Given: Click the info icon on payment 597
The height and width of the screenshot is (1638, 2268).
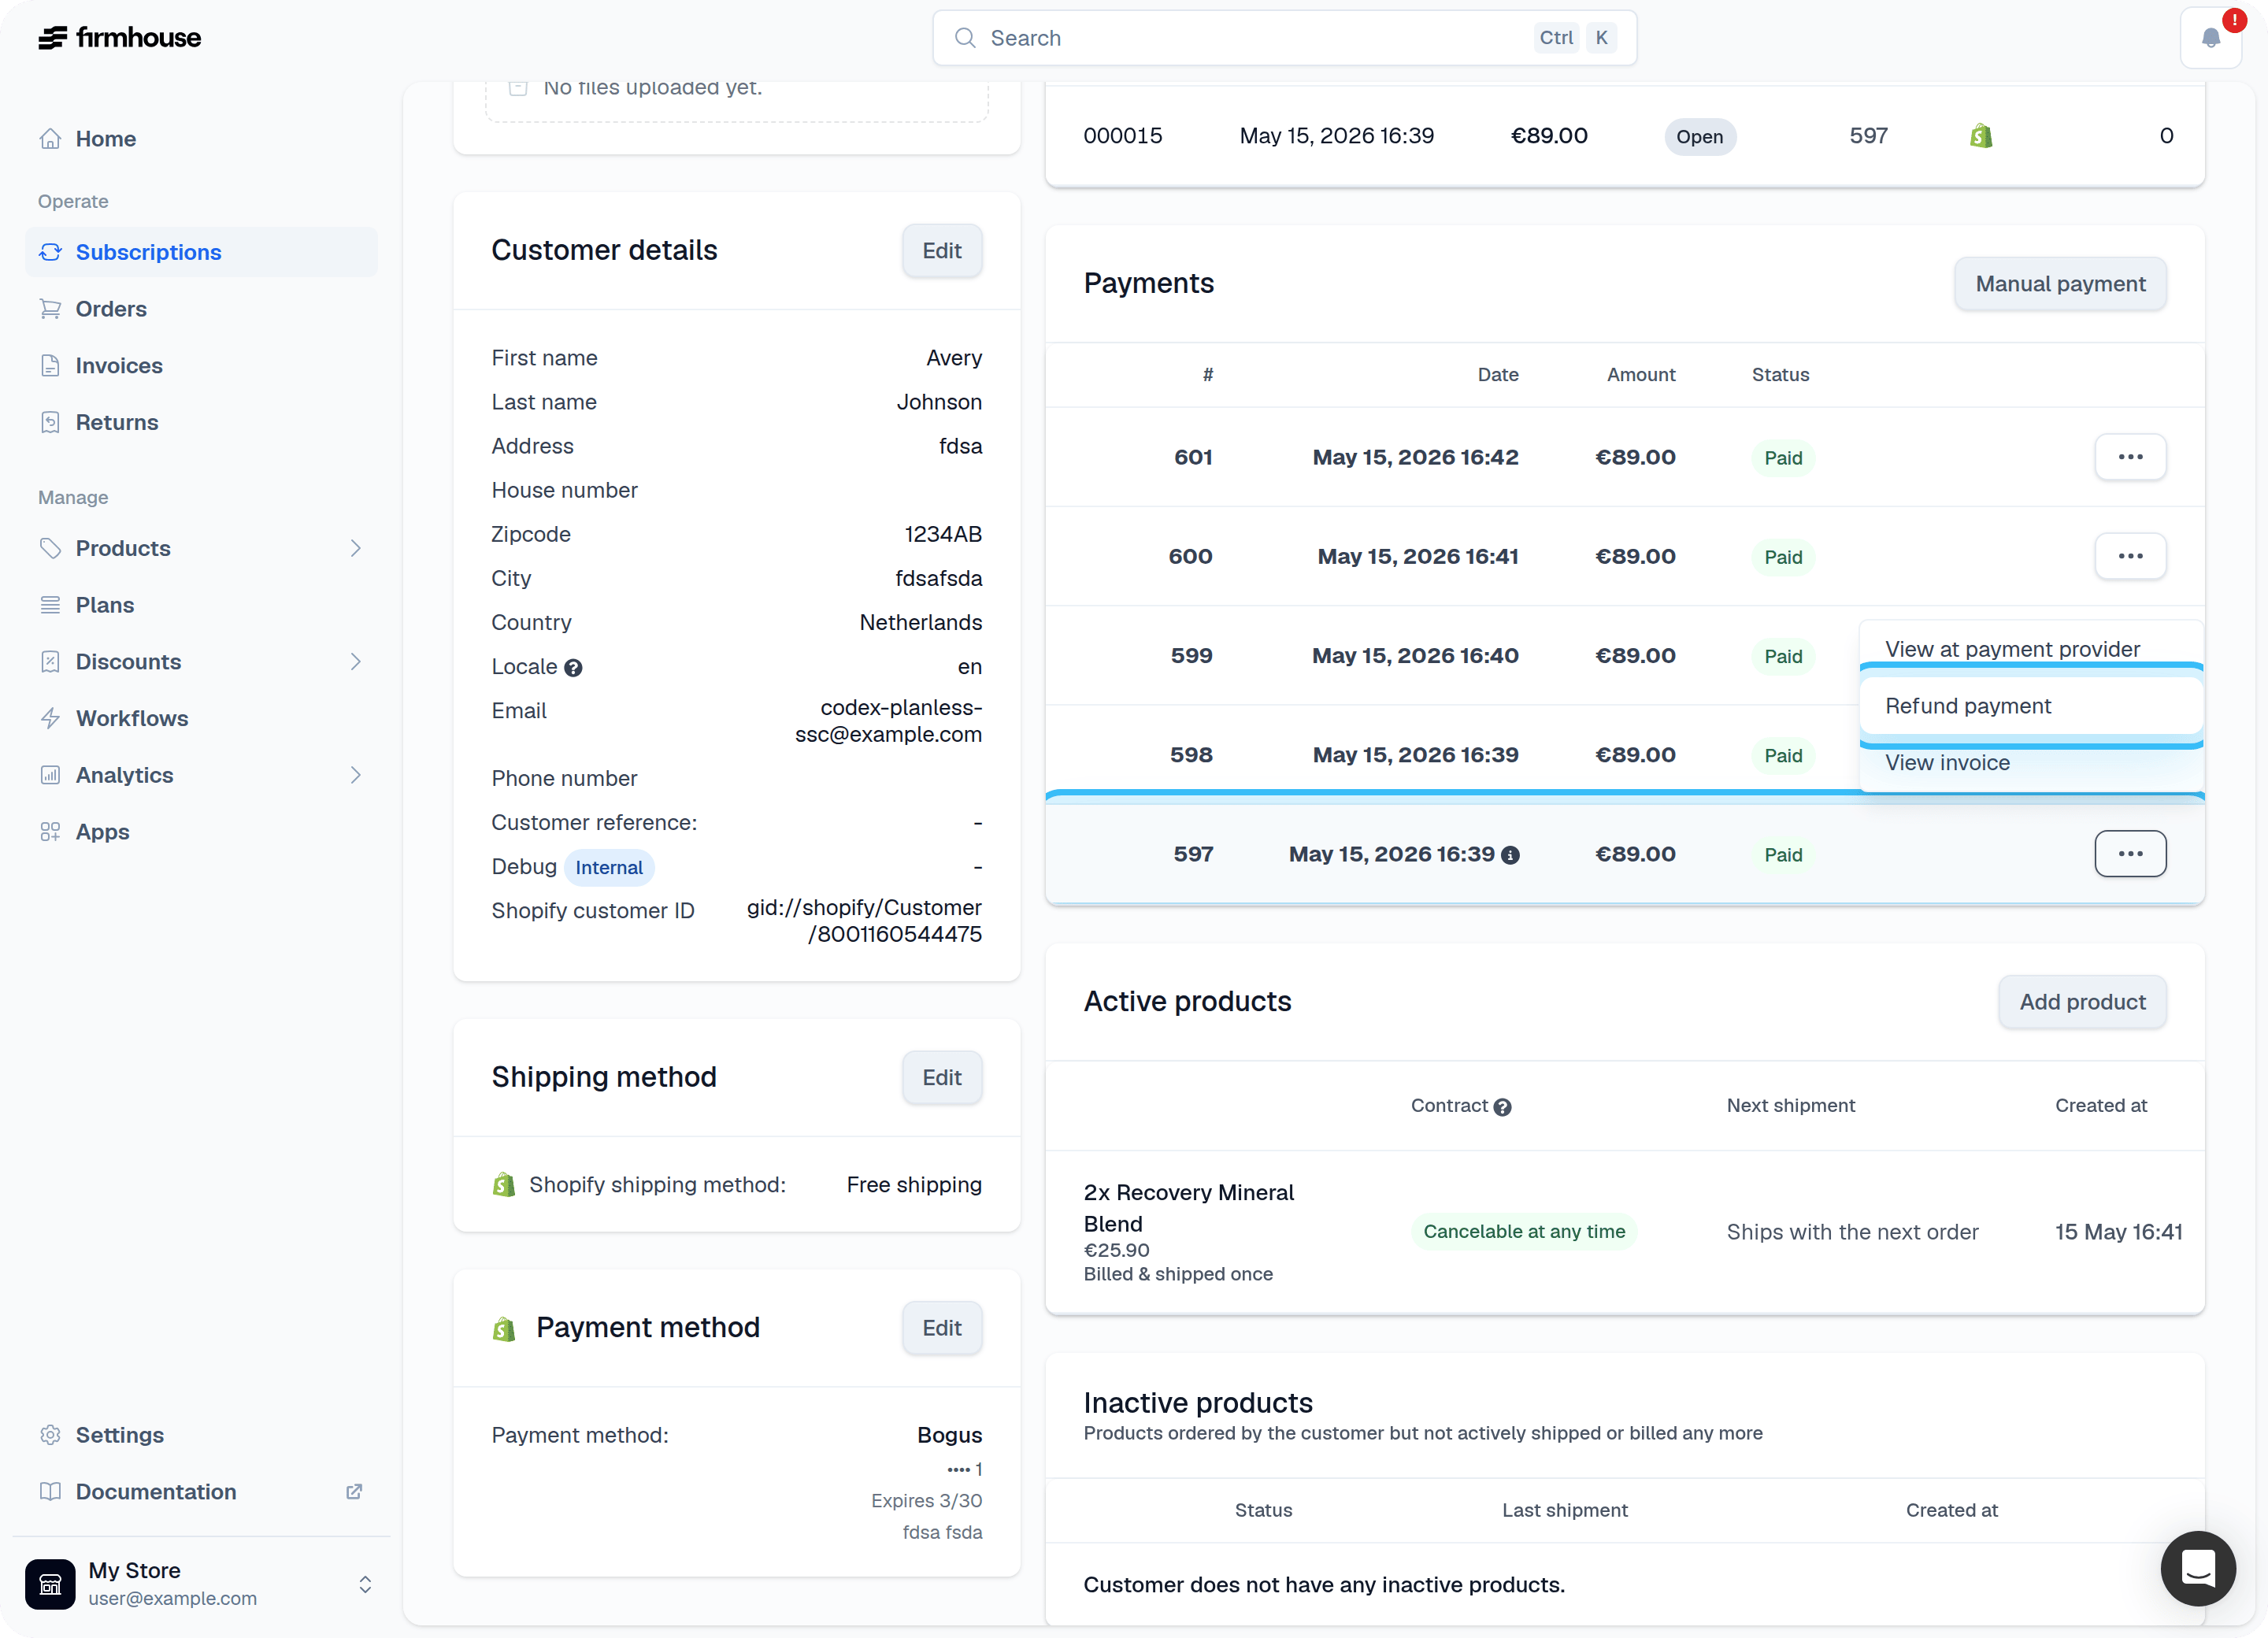Looking at the screenshot, I should (1511, 855).
